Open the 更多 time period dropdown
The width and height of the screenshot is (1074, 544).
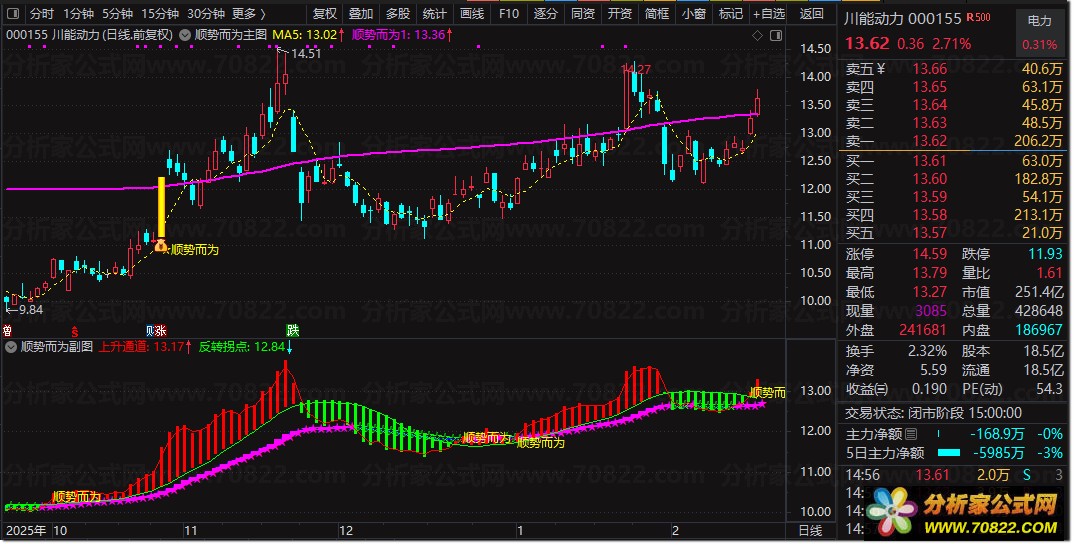249,14
